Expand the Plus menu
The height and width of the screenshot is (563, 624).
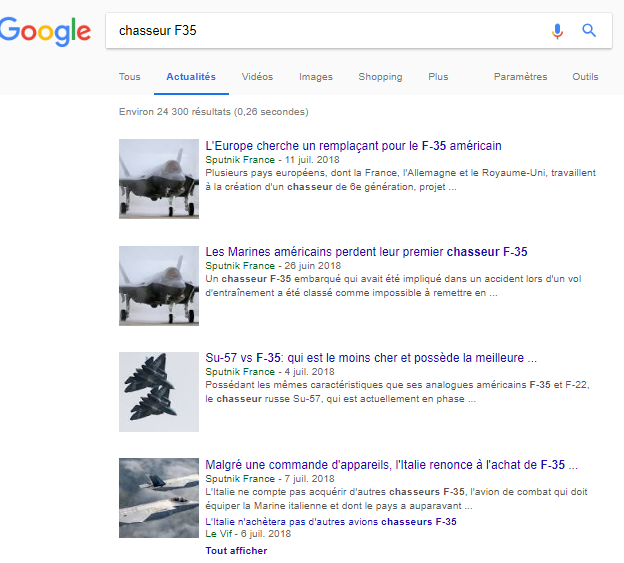point(438,77)
